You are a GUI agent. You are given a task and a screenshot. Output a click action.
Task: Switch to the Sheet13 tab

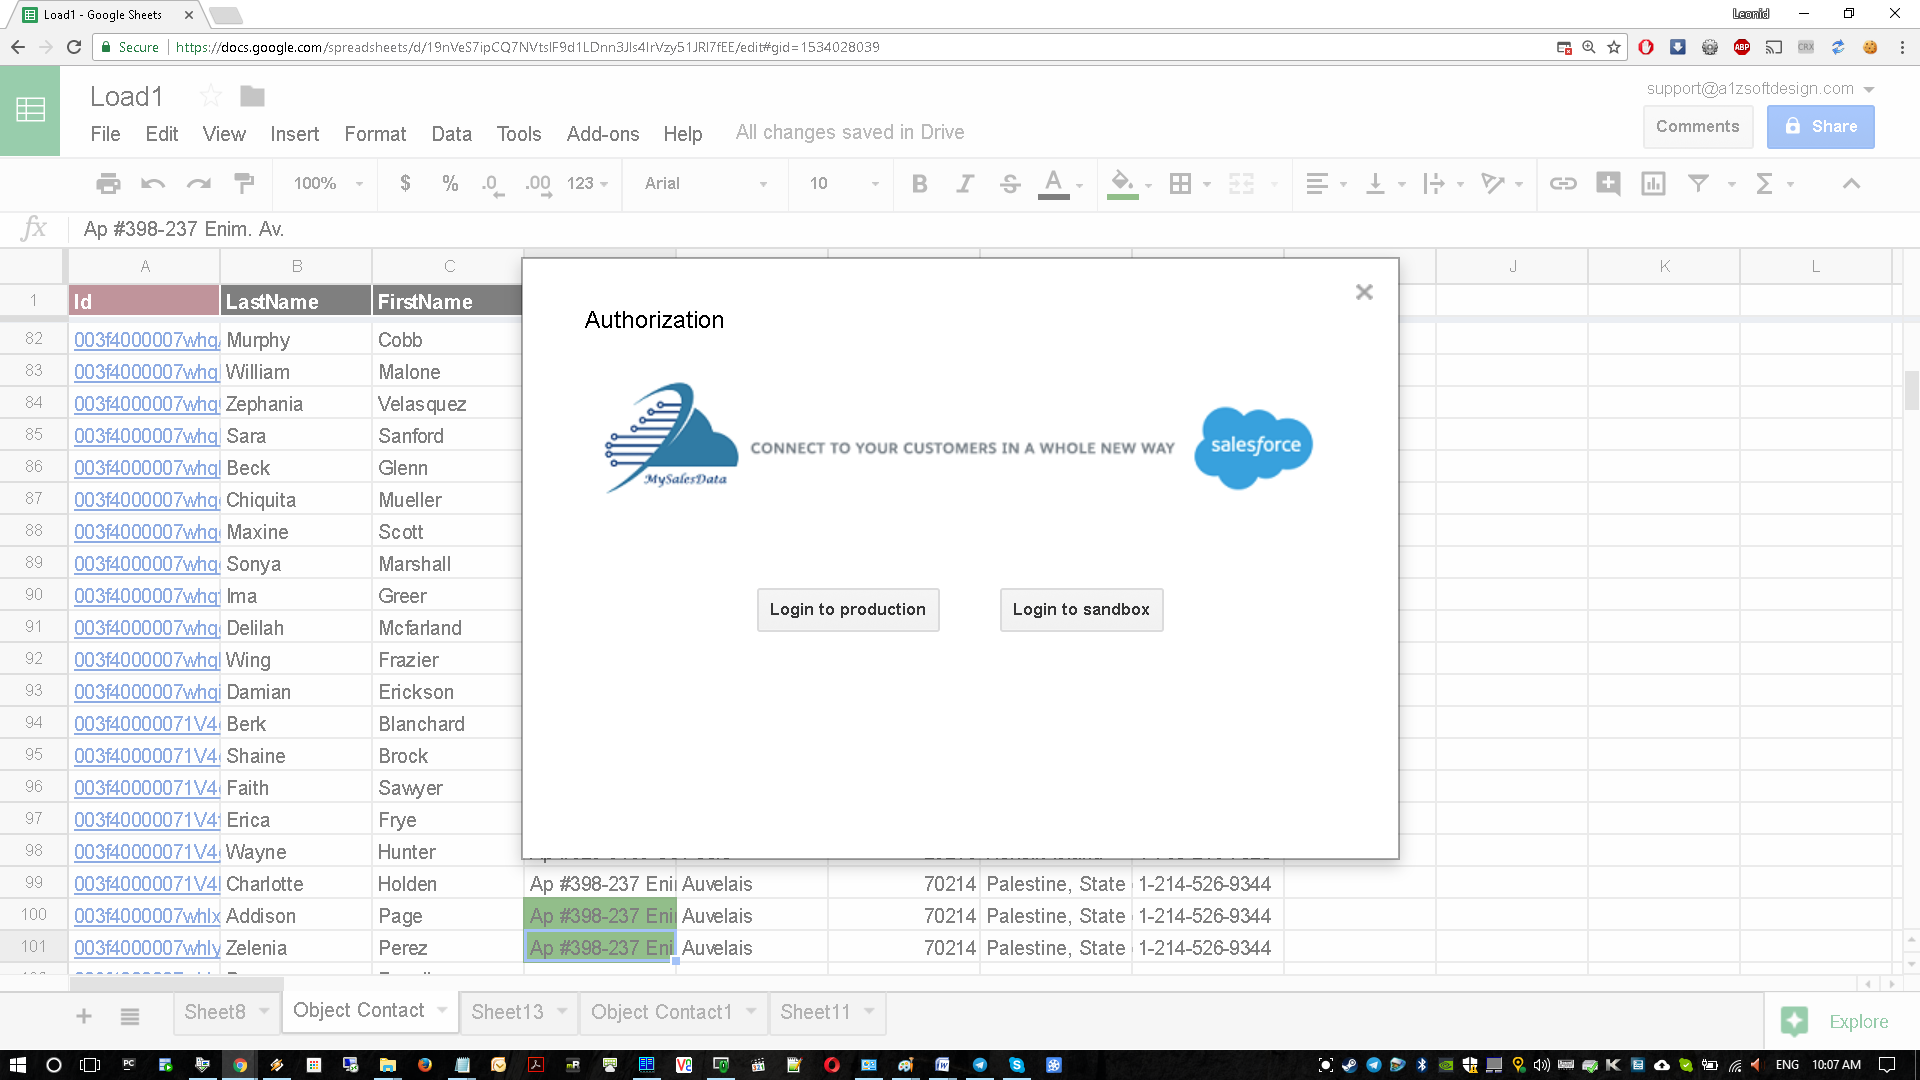click(507, 1012)
